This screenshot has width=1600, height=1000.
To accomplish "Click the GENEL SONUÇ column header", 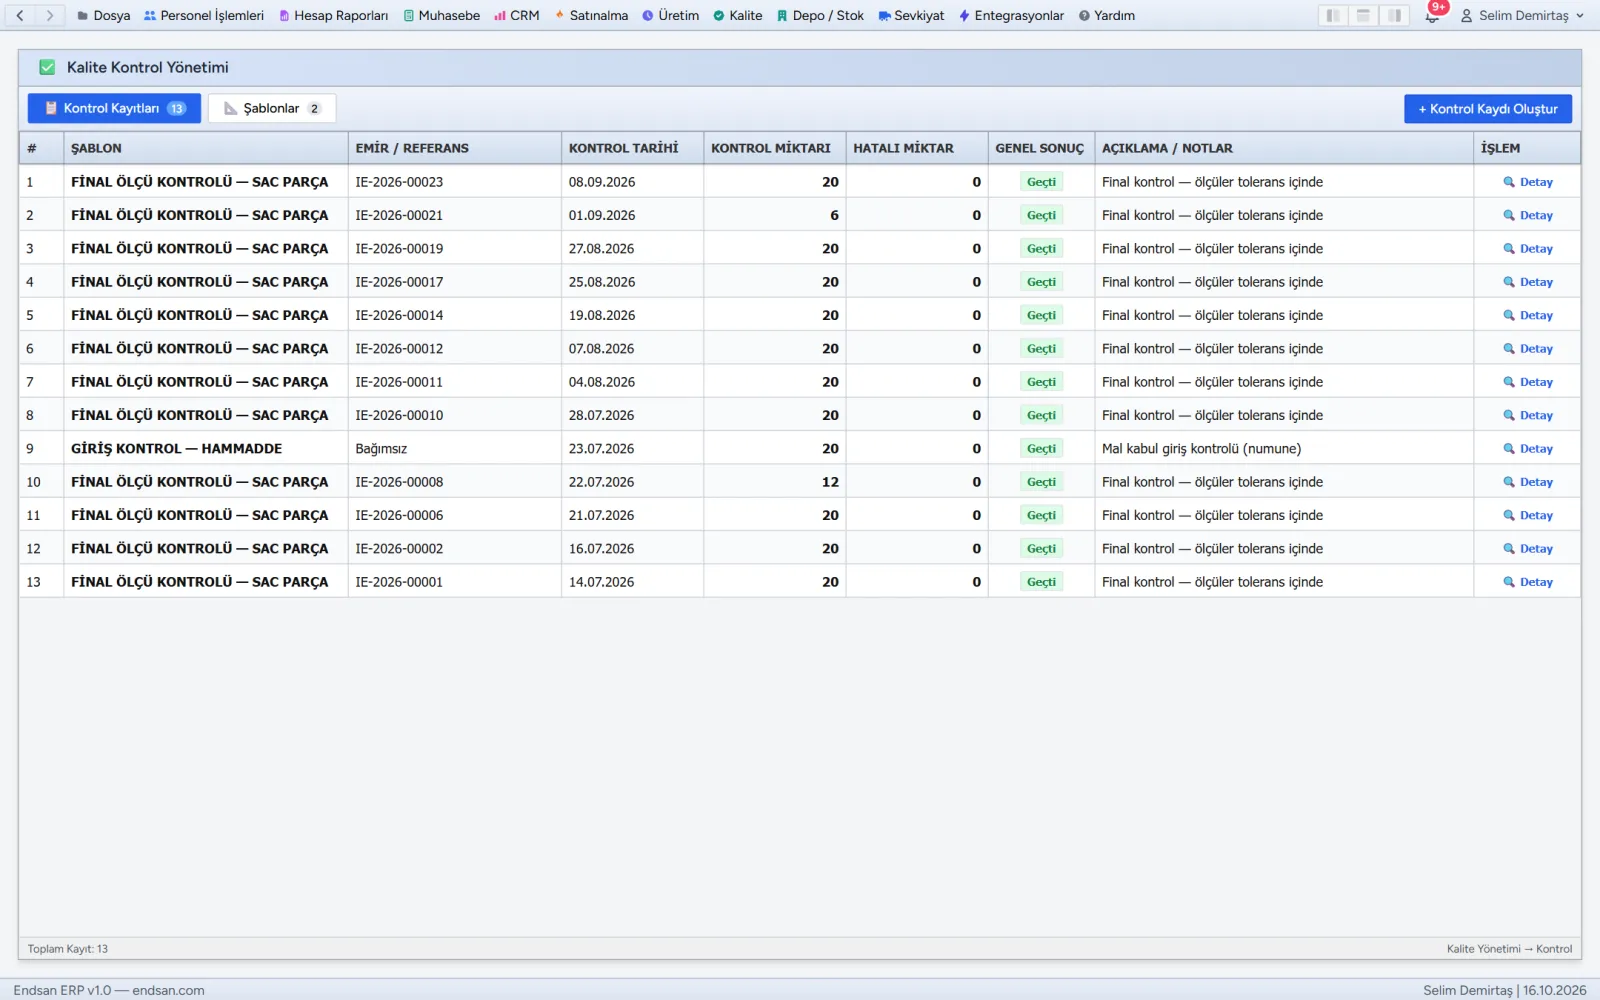I will [x=1039, y=148].
